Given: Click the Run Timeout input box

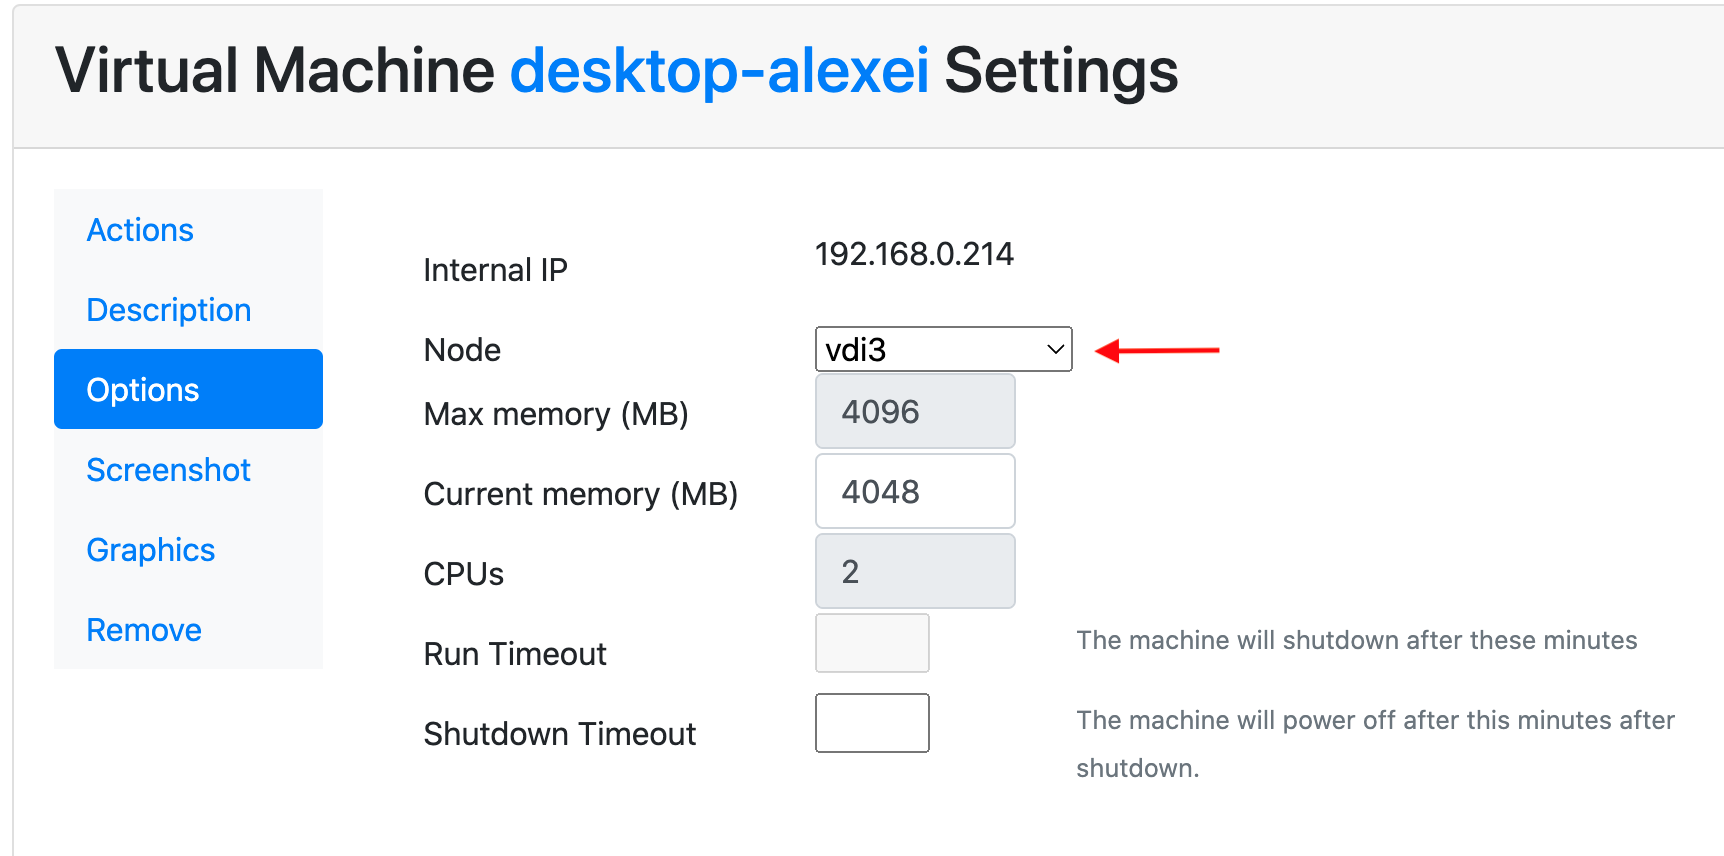Looking at the screenshot, I should point(872,643).
